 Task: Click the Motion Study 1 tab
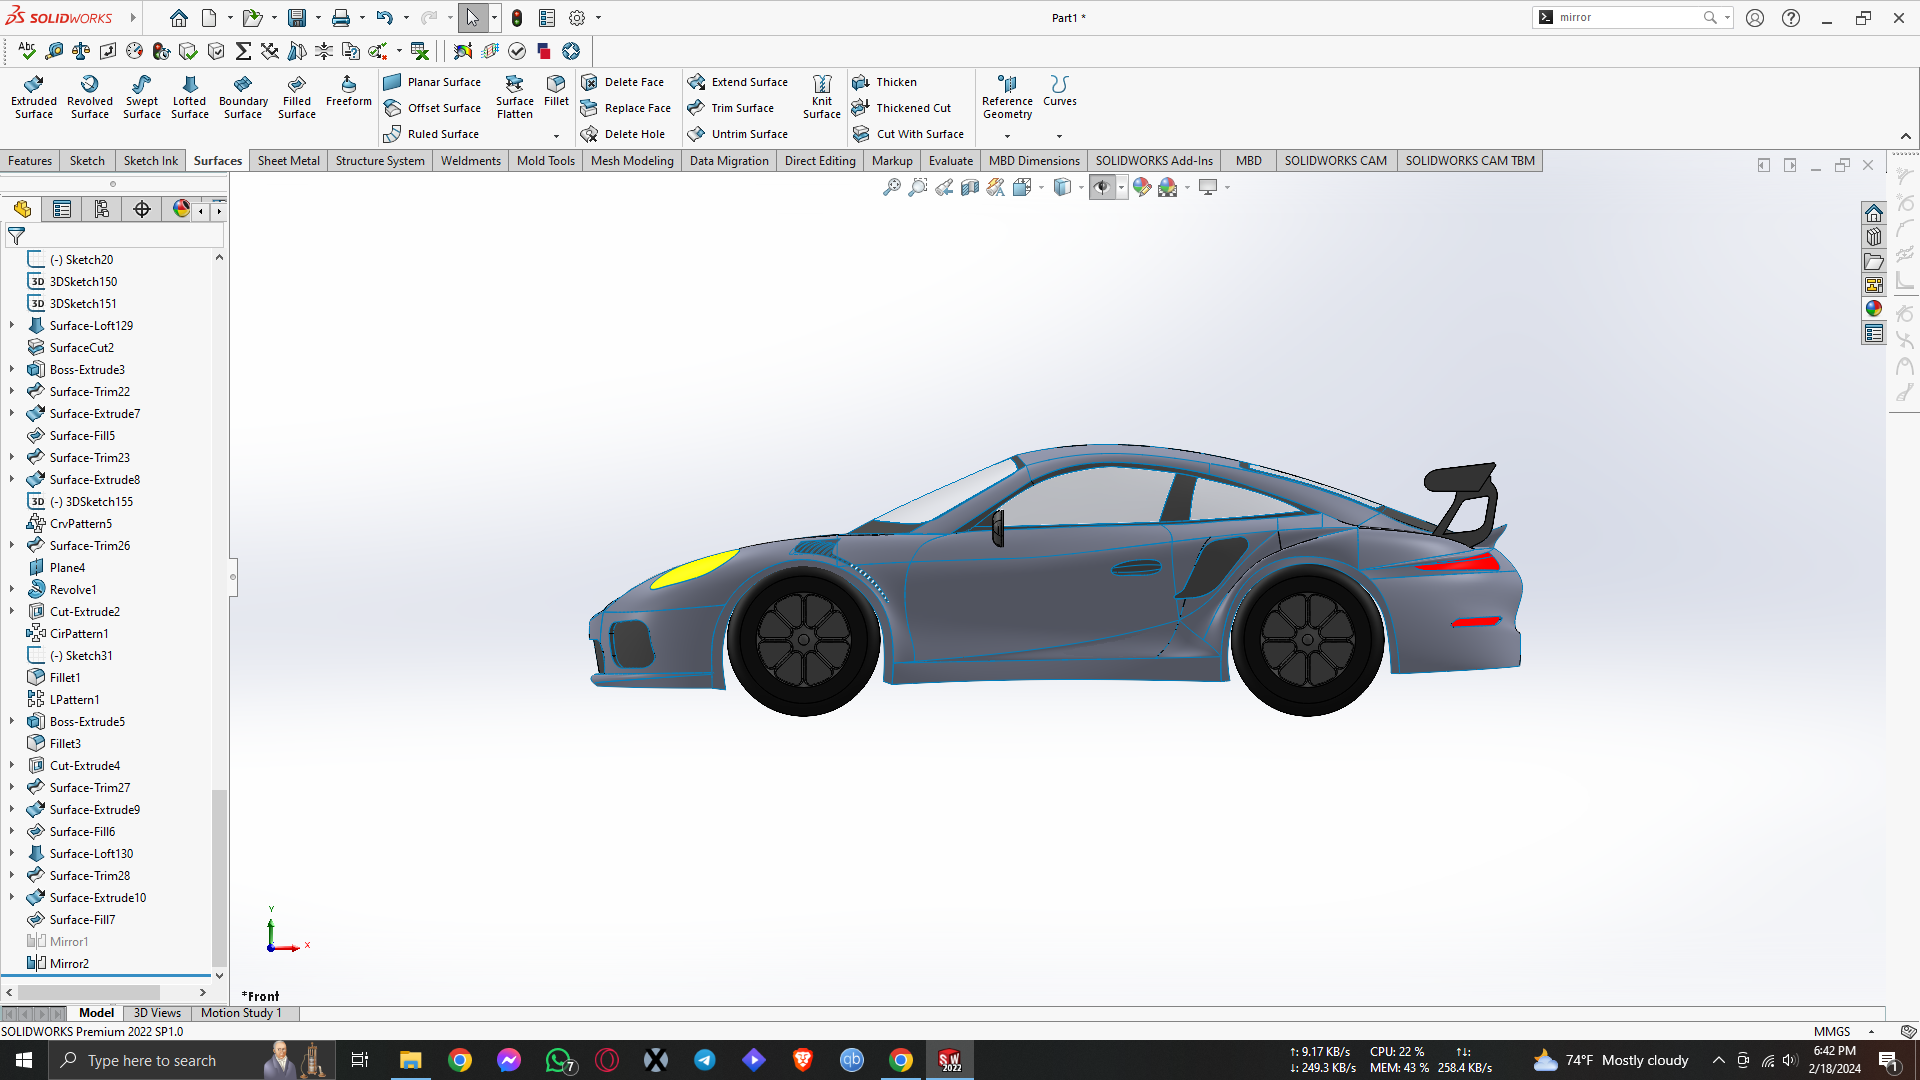coord(241,1013)
